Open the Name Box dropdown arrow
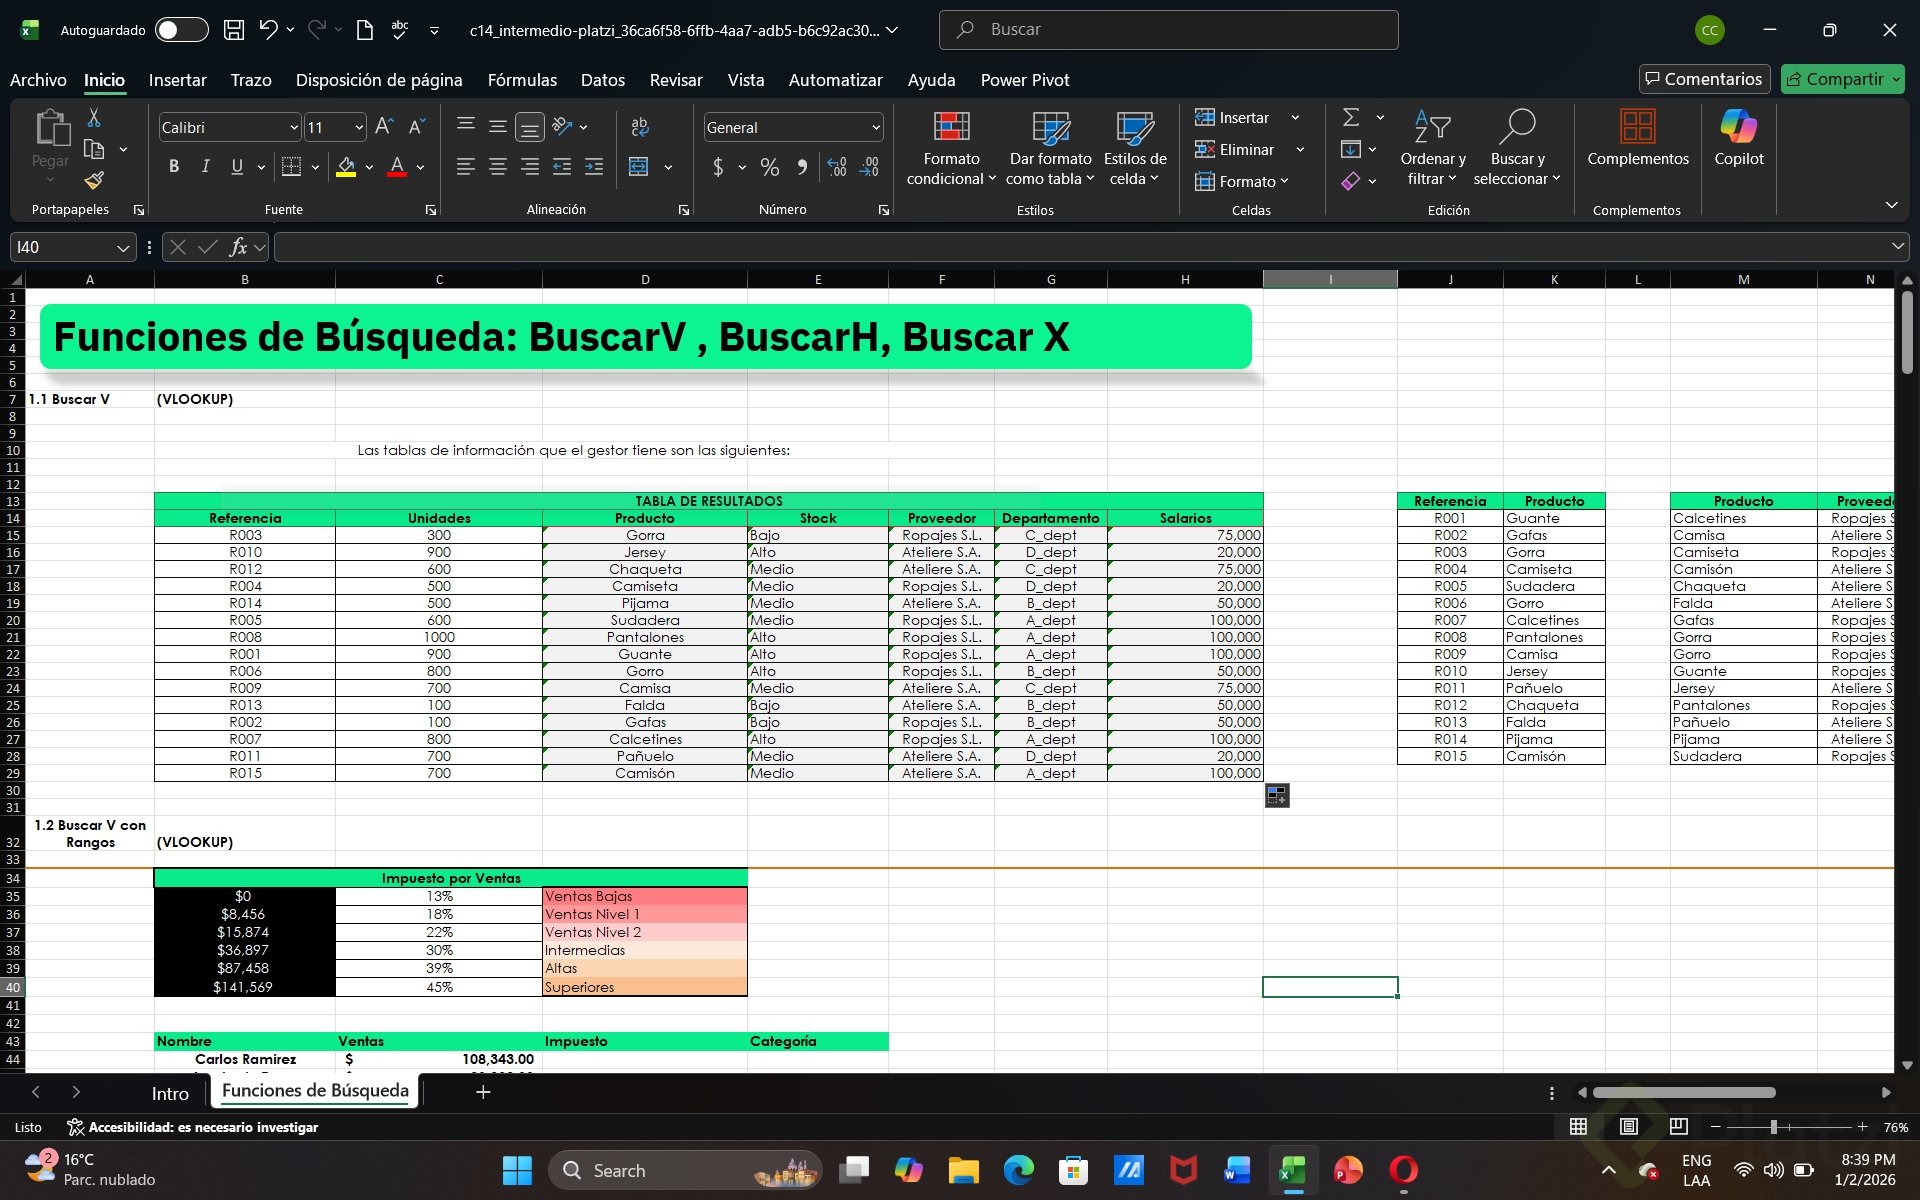Image resolution: width=1920 pixels, height=1200 pixels. click(122, 248)
